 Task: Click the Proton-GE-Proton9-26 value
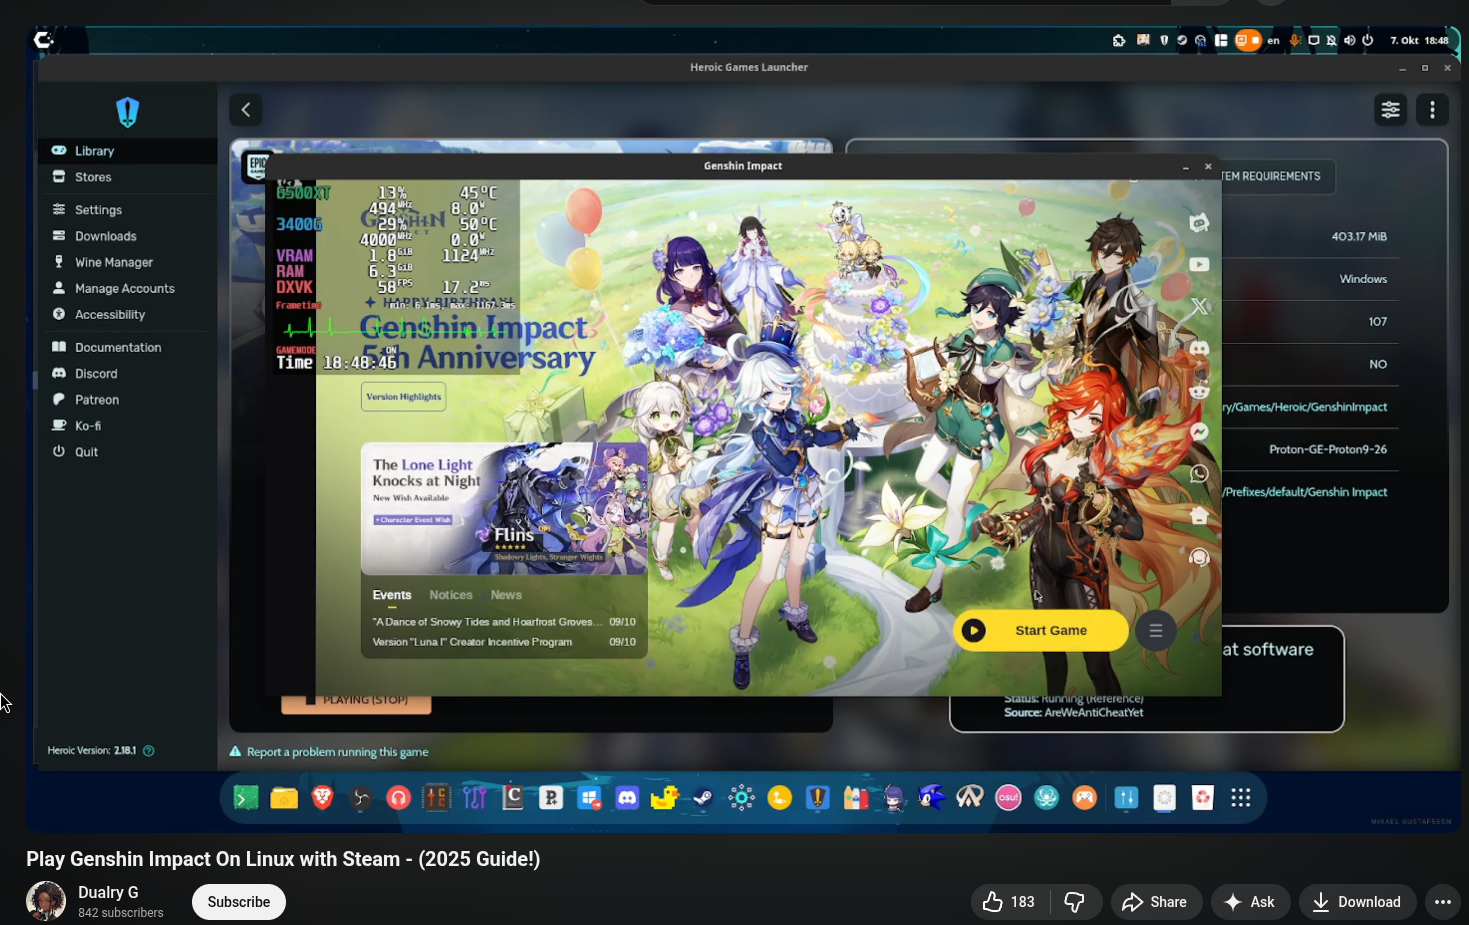coord(1328,450)
